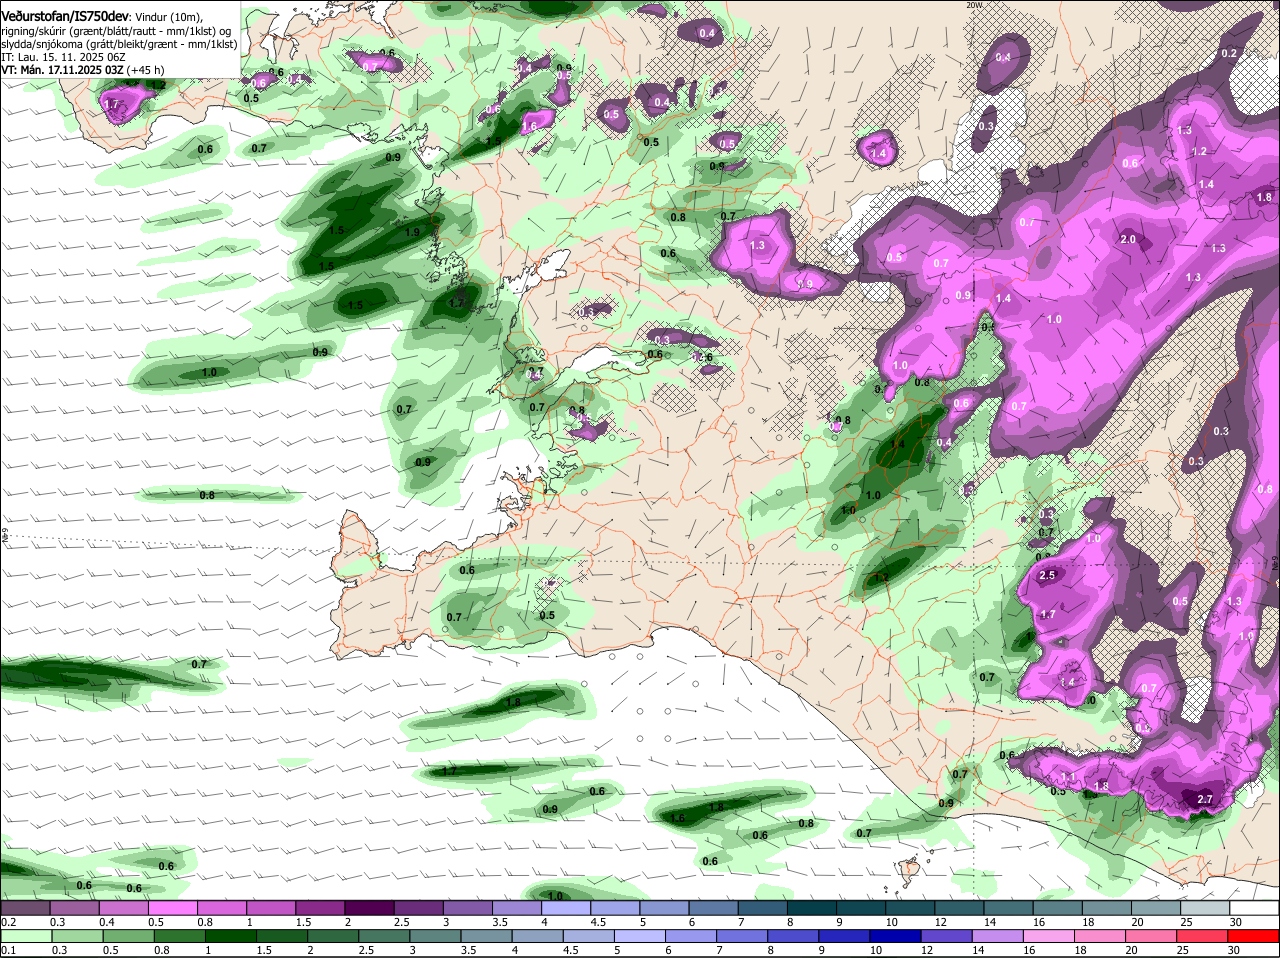Pick the lavender swatch between 4 and 4.5 in upper legend
Image resolution: width=1280 pixels, height=958 pixels.
[x=564, y=907]
